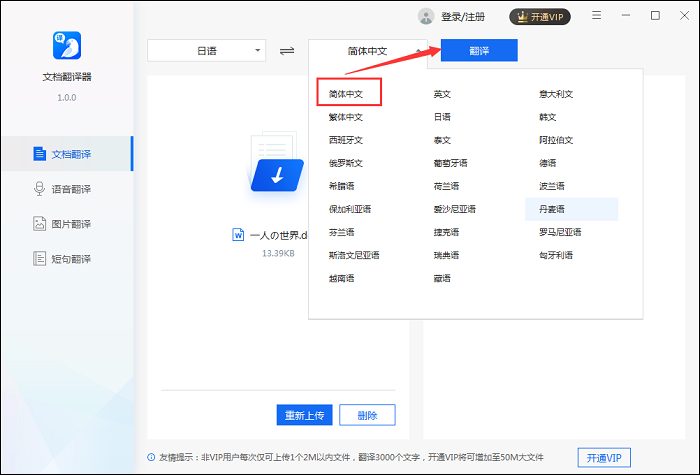Minimize the translator window
Image resolution: width=700 pixels, height=475 pixels.
click(626, 16)
